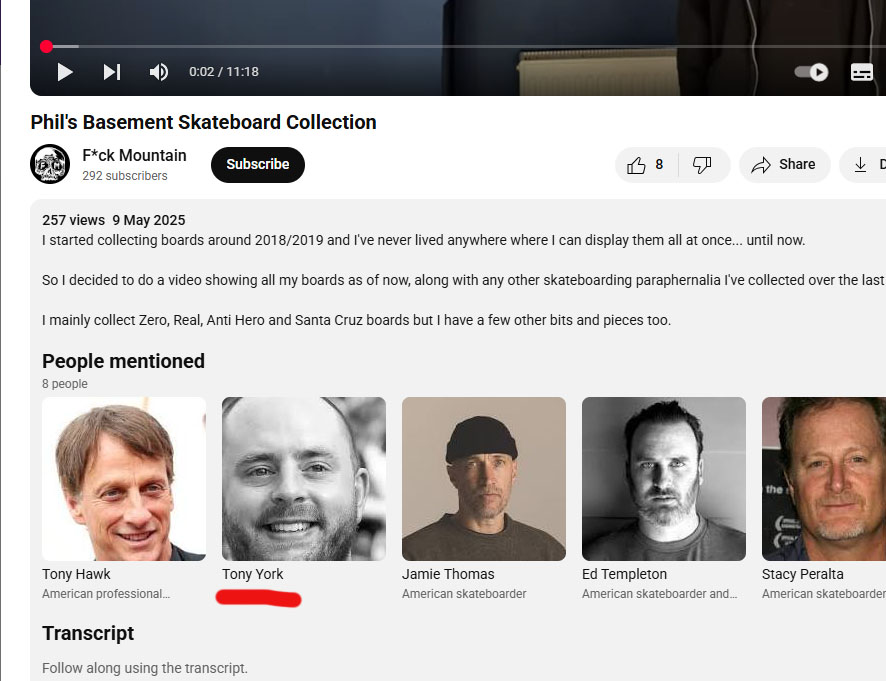Turn on subtitles with captions icon
The width and height of the screenshot is (886, 681).
tap(861, 72)
